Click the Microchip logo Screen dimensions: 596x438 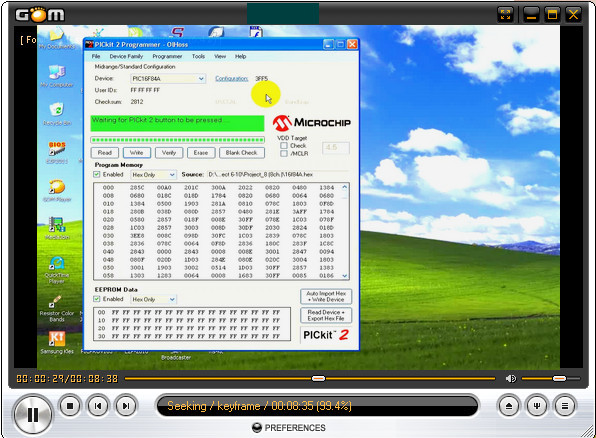click(x=312, y=123)
